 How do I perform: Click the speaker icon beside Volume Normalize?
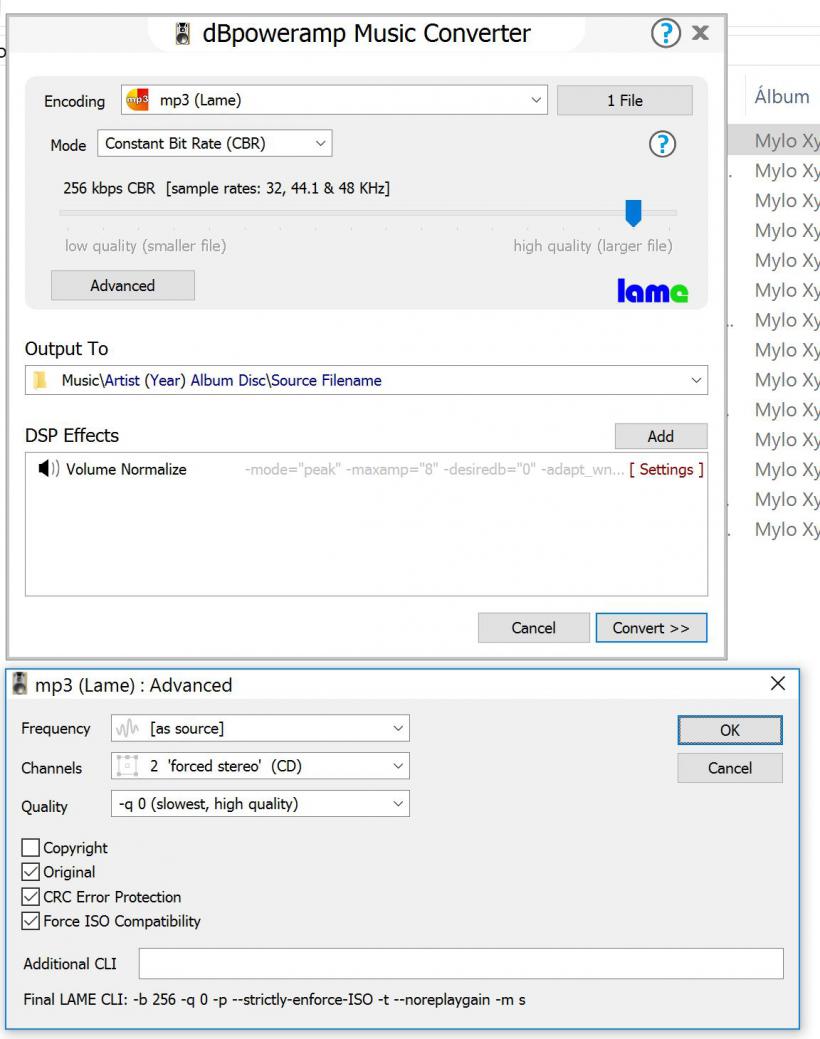48,470
